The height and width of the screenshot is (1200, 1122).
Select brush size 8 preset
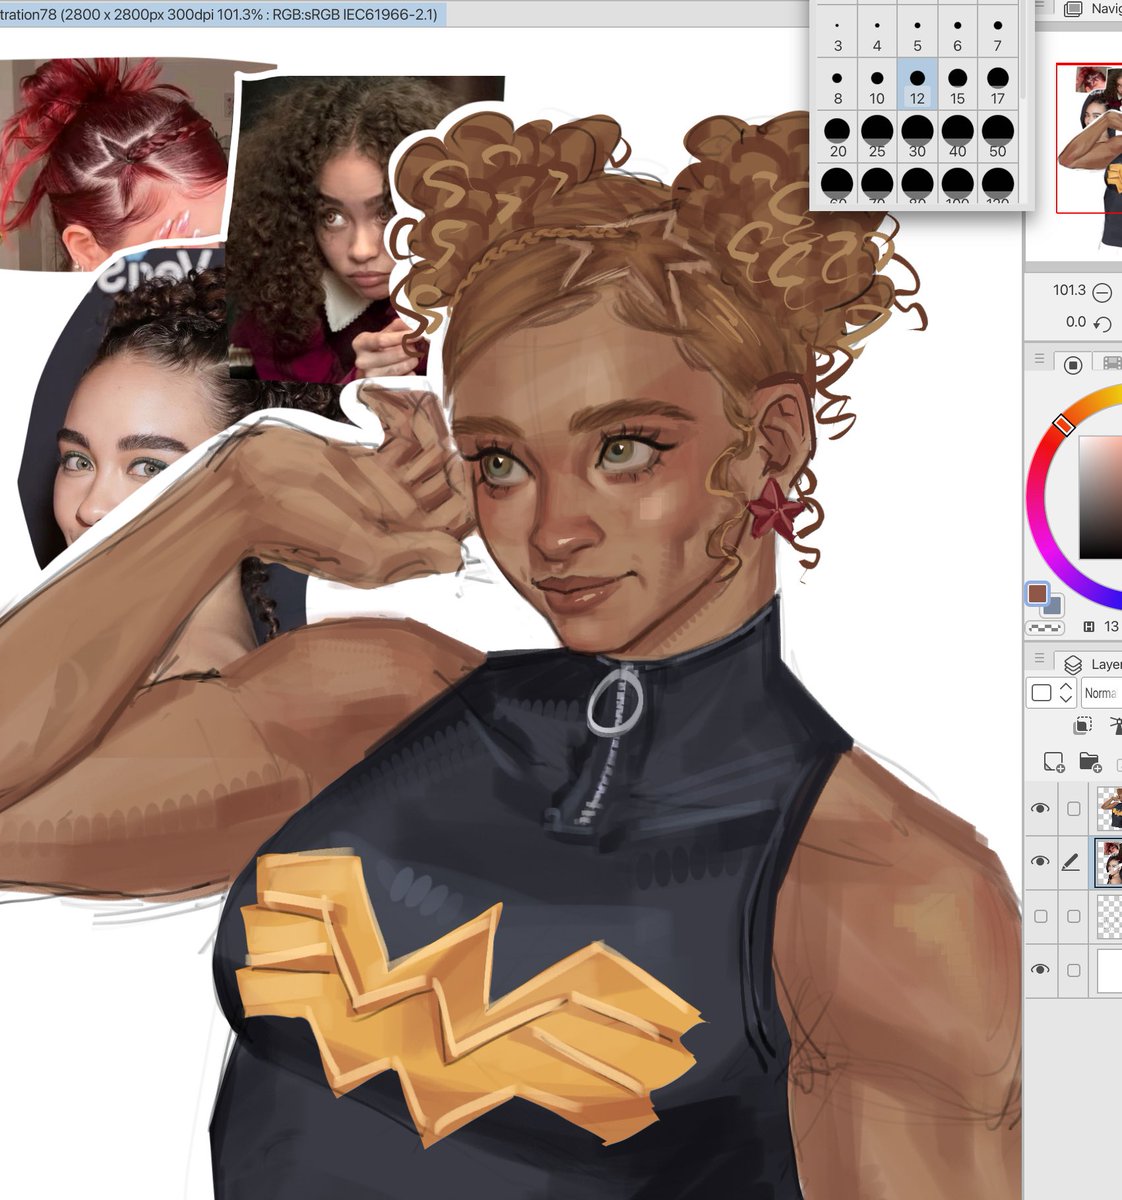pyautogui.click(x=837, y=84)
